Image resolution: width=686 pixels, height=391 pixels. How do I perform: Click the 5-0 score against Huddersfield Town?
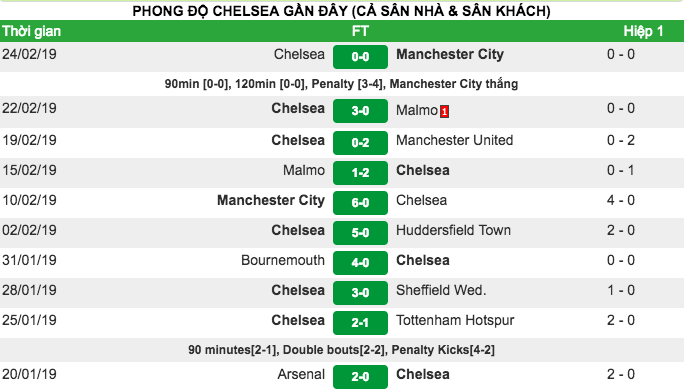360,233
